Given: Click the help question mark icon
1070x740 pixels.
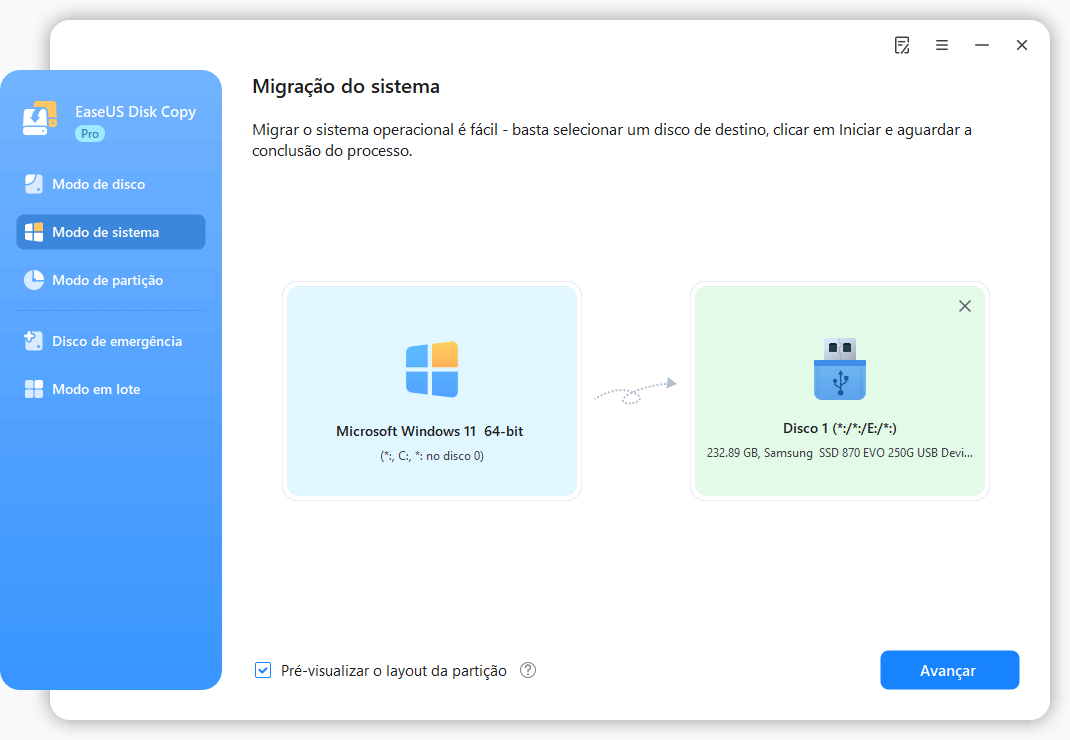Looking at the screenshot, I should pos(529,670).
